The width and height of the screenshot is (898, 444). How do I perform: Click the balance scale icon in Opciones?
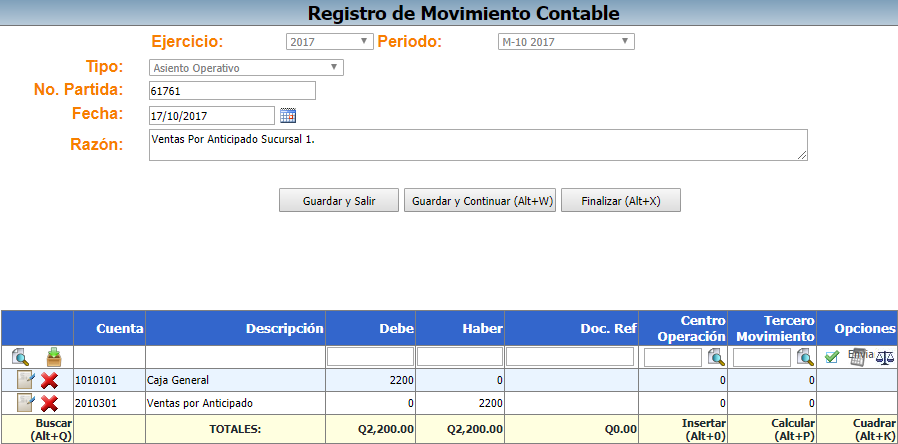885,358
